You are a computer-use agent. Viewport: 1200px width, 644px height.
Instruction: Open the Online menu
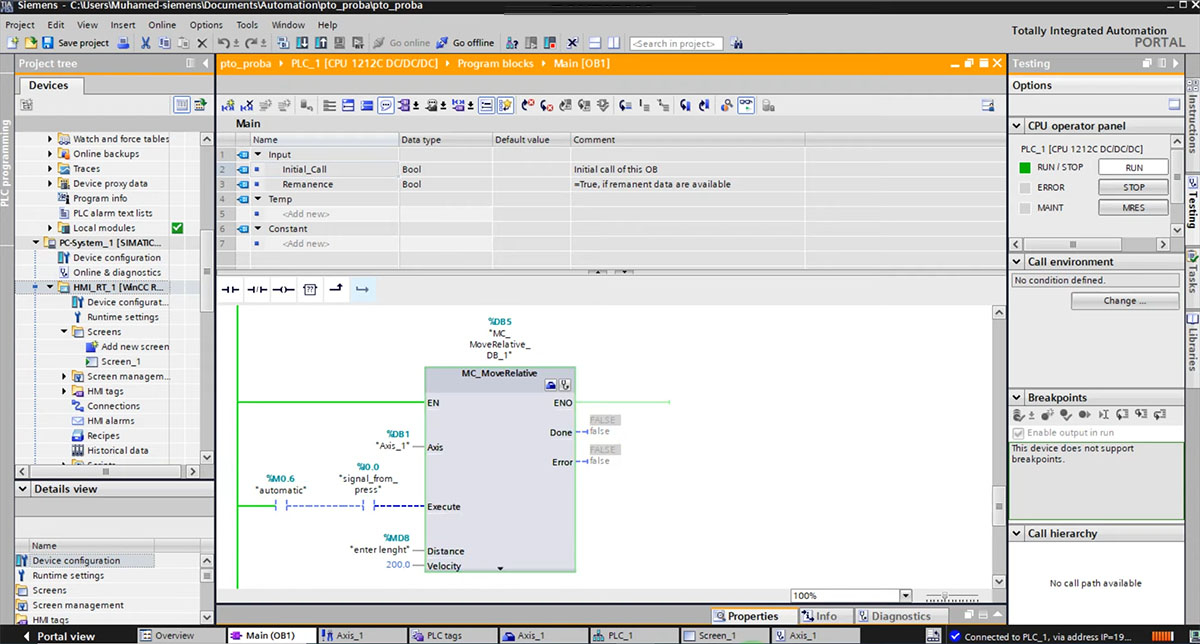(x=162, y=25)
